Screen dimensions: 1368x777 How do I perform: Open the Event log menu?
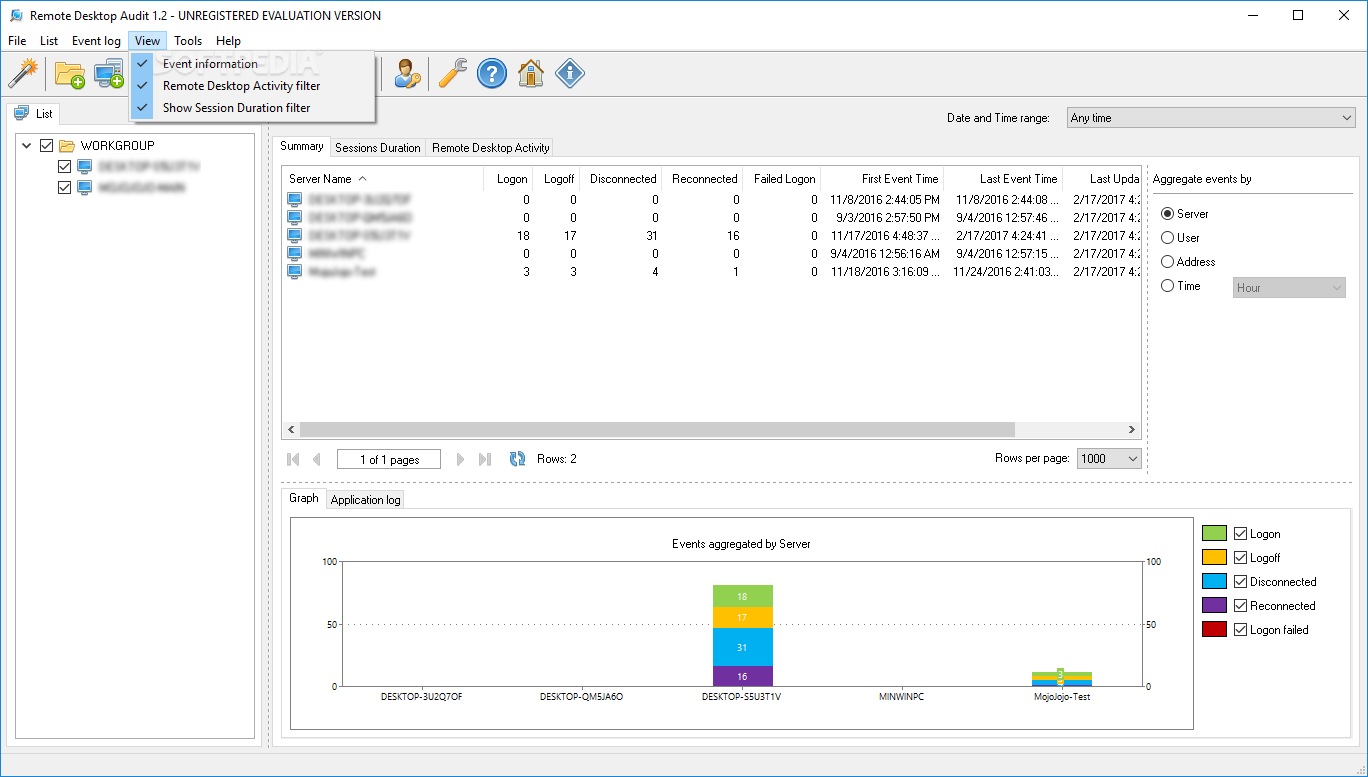point(96,41)
